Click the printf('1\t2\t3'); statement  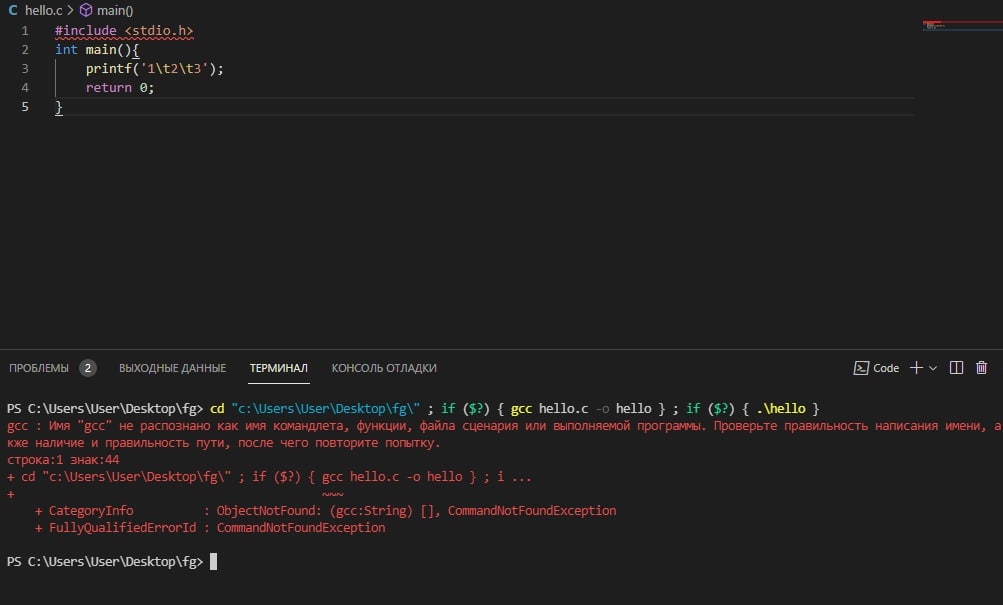click(155, 68)
